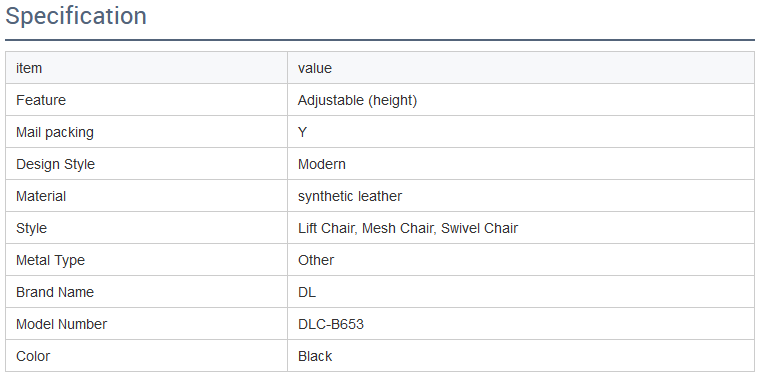Select the 'DL' brand value

(x=306, y=292)
